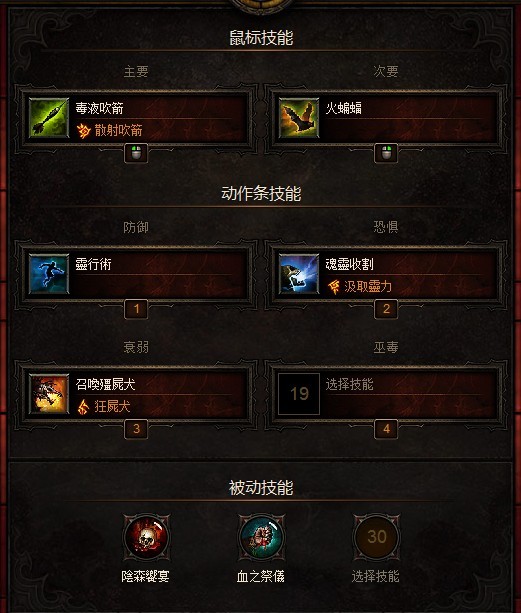Select the 召喚殭屍犬 zombie dogs icon

49,394
